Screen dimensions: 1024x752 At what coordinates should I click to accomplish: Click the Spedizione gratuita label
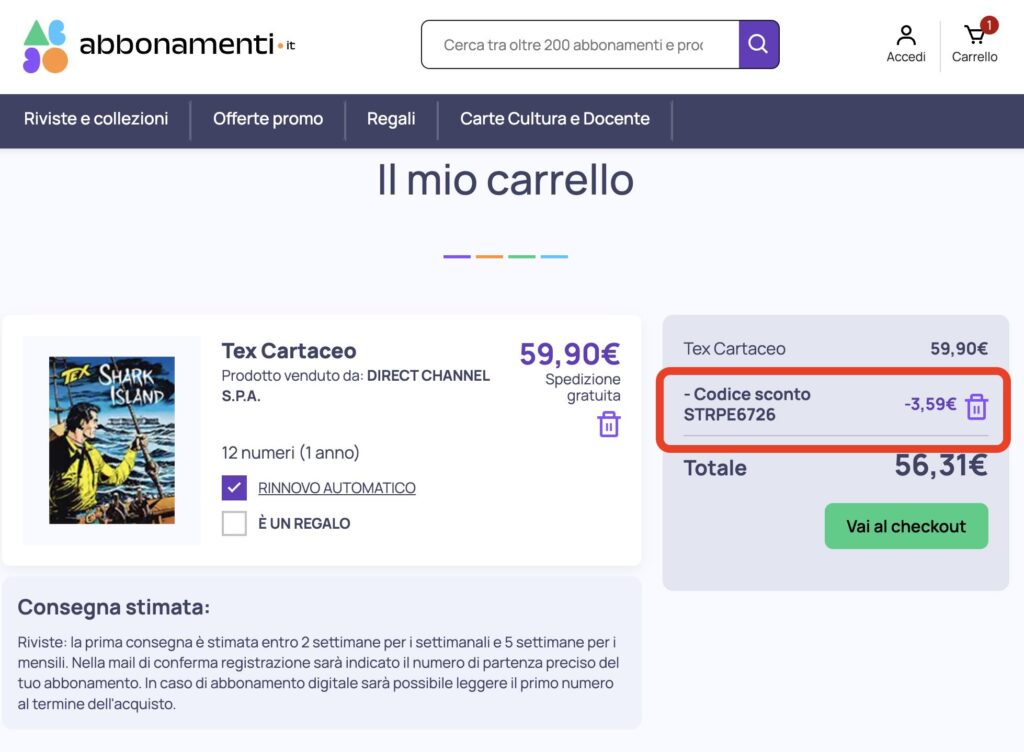click(583, 387)
